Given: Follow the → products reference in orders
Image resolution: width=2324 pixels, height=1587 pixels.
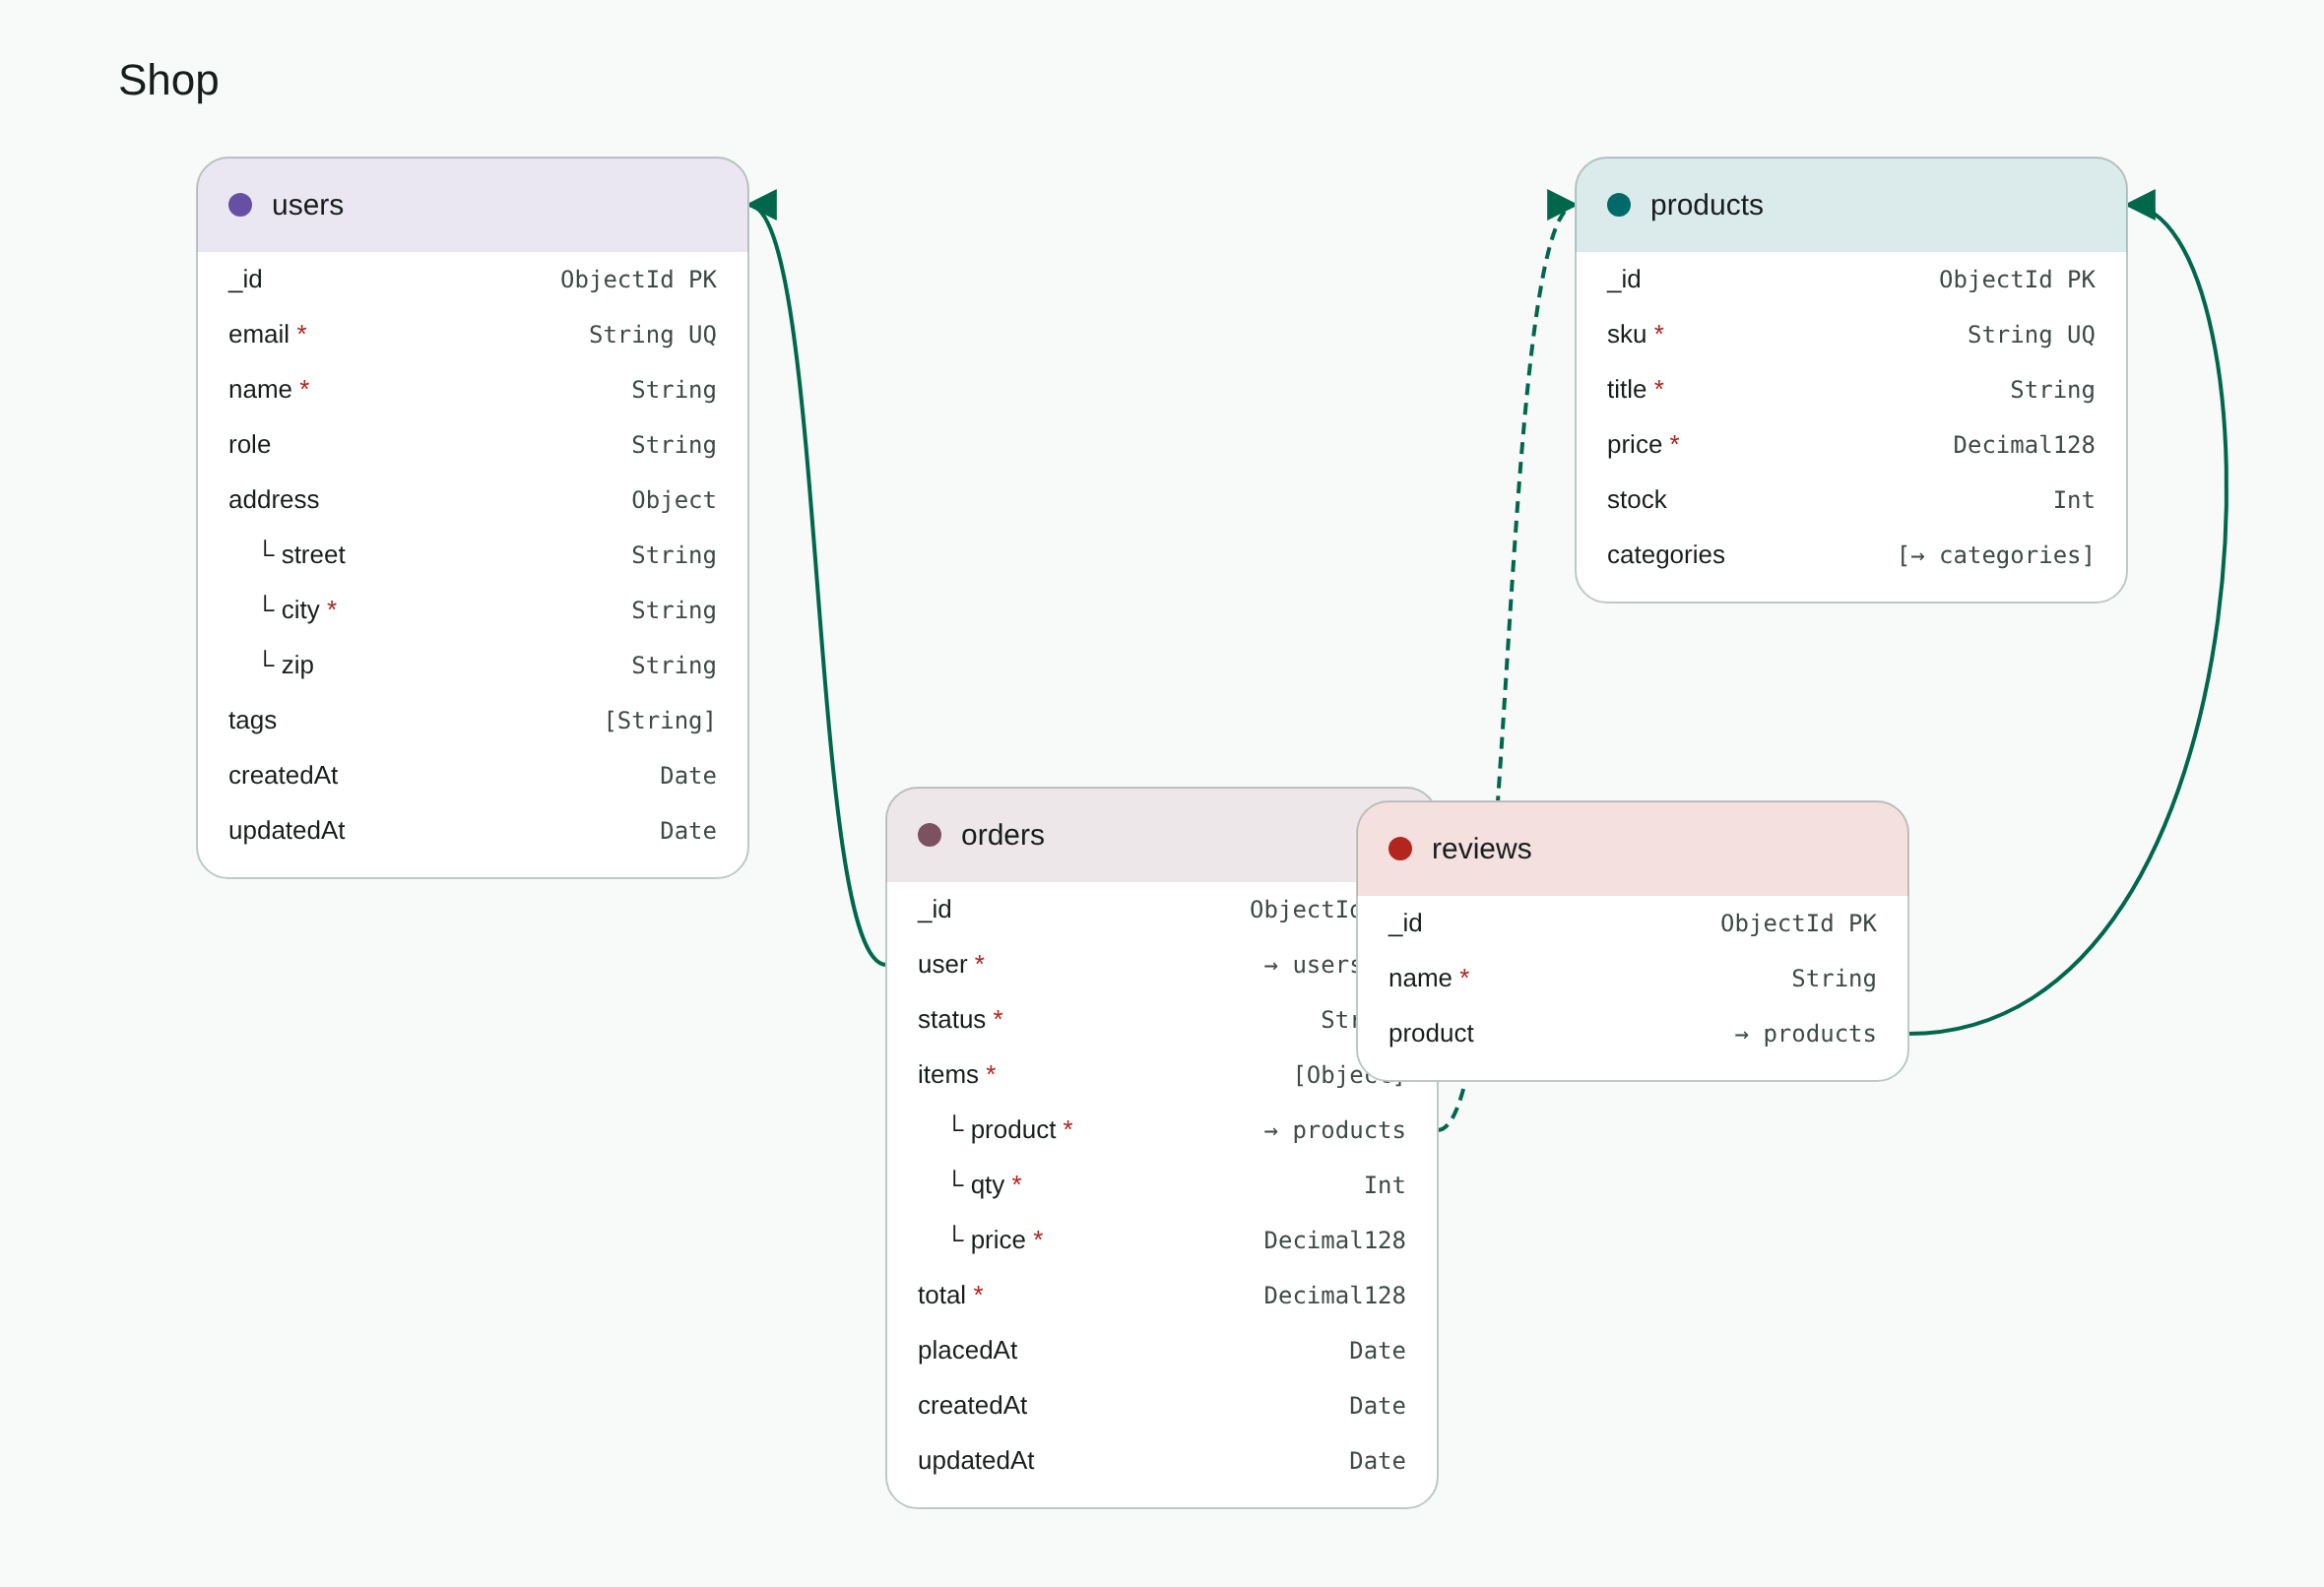Looking at the screenshot, I should 1334,1130.
